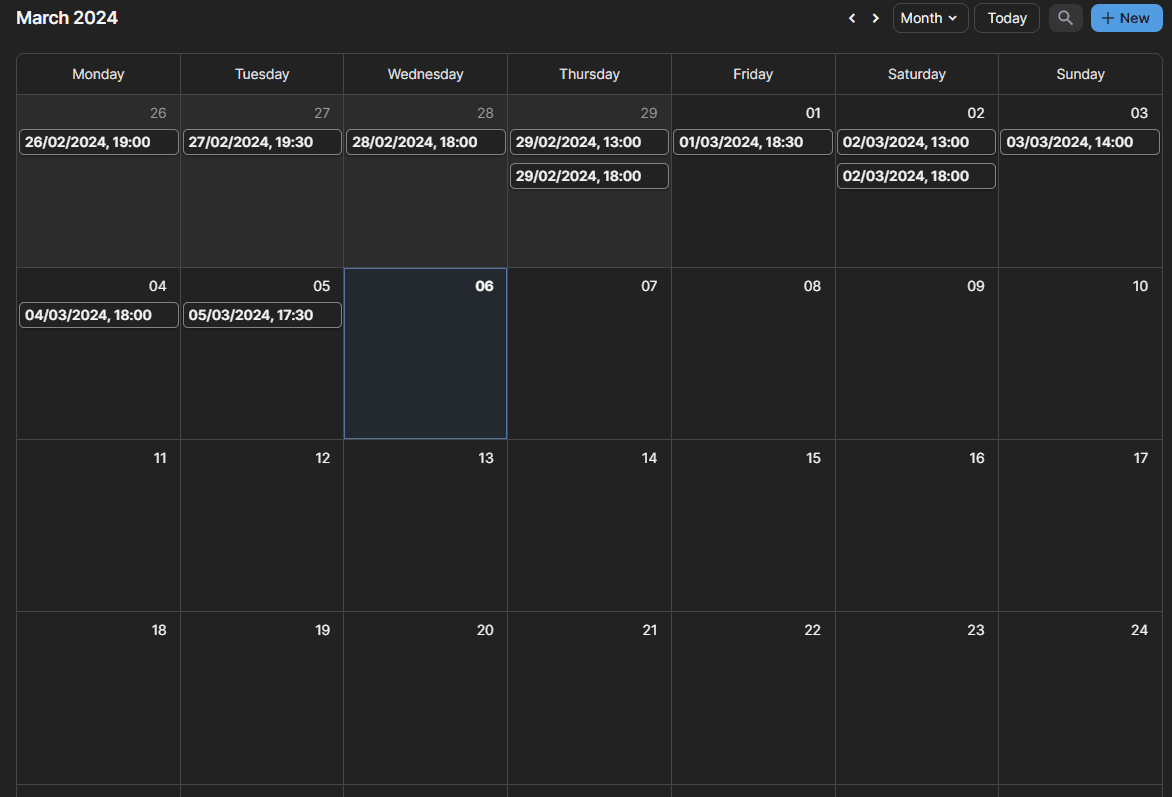
Task: Go to the next month arrow
Action: [x=876, y=18]
